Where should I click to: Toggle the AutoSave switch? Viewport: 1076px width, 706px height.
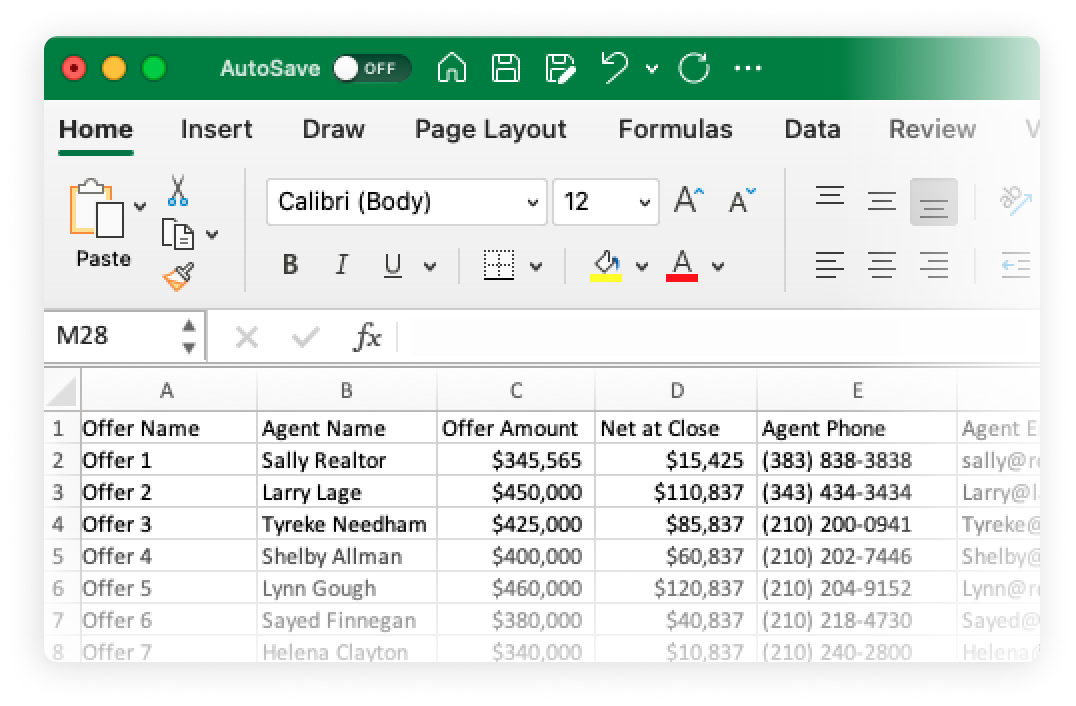(x=371, y=68)
